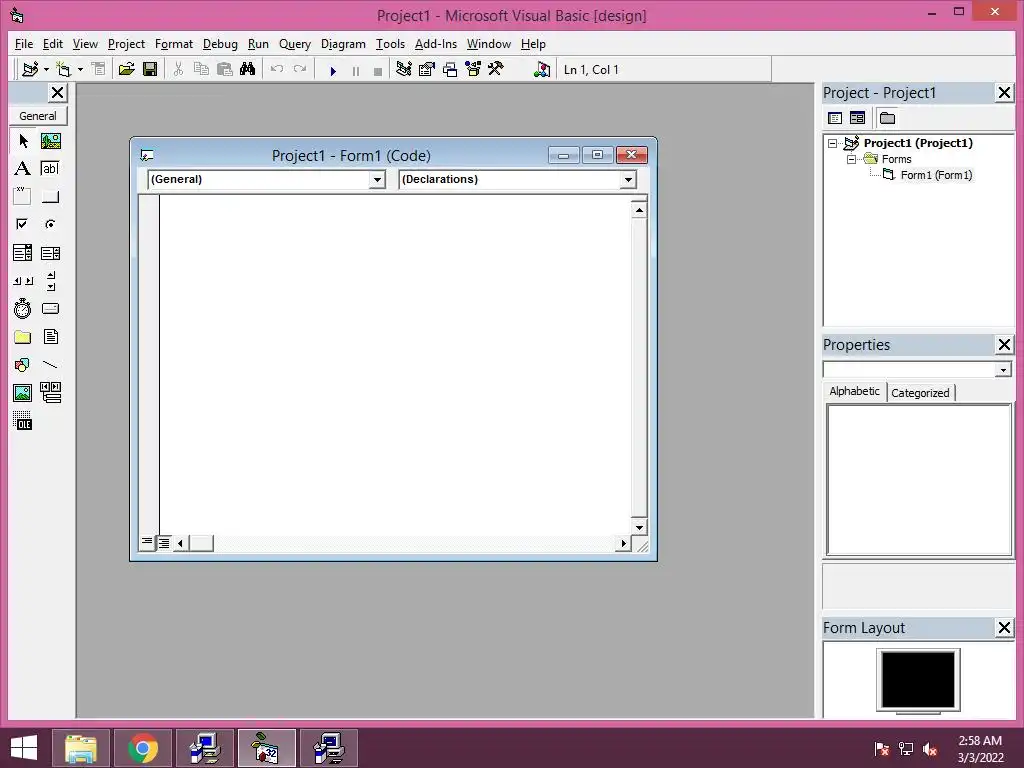Select the CheckBox control tool
The width and height of the screenshot is (1024, 768).
pos(22,224)
